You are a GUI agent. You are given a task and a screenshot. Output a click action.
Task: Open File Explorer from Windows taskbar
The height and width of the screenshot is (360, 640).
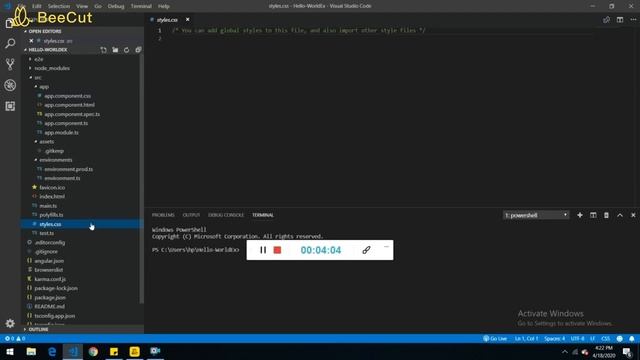31,351
